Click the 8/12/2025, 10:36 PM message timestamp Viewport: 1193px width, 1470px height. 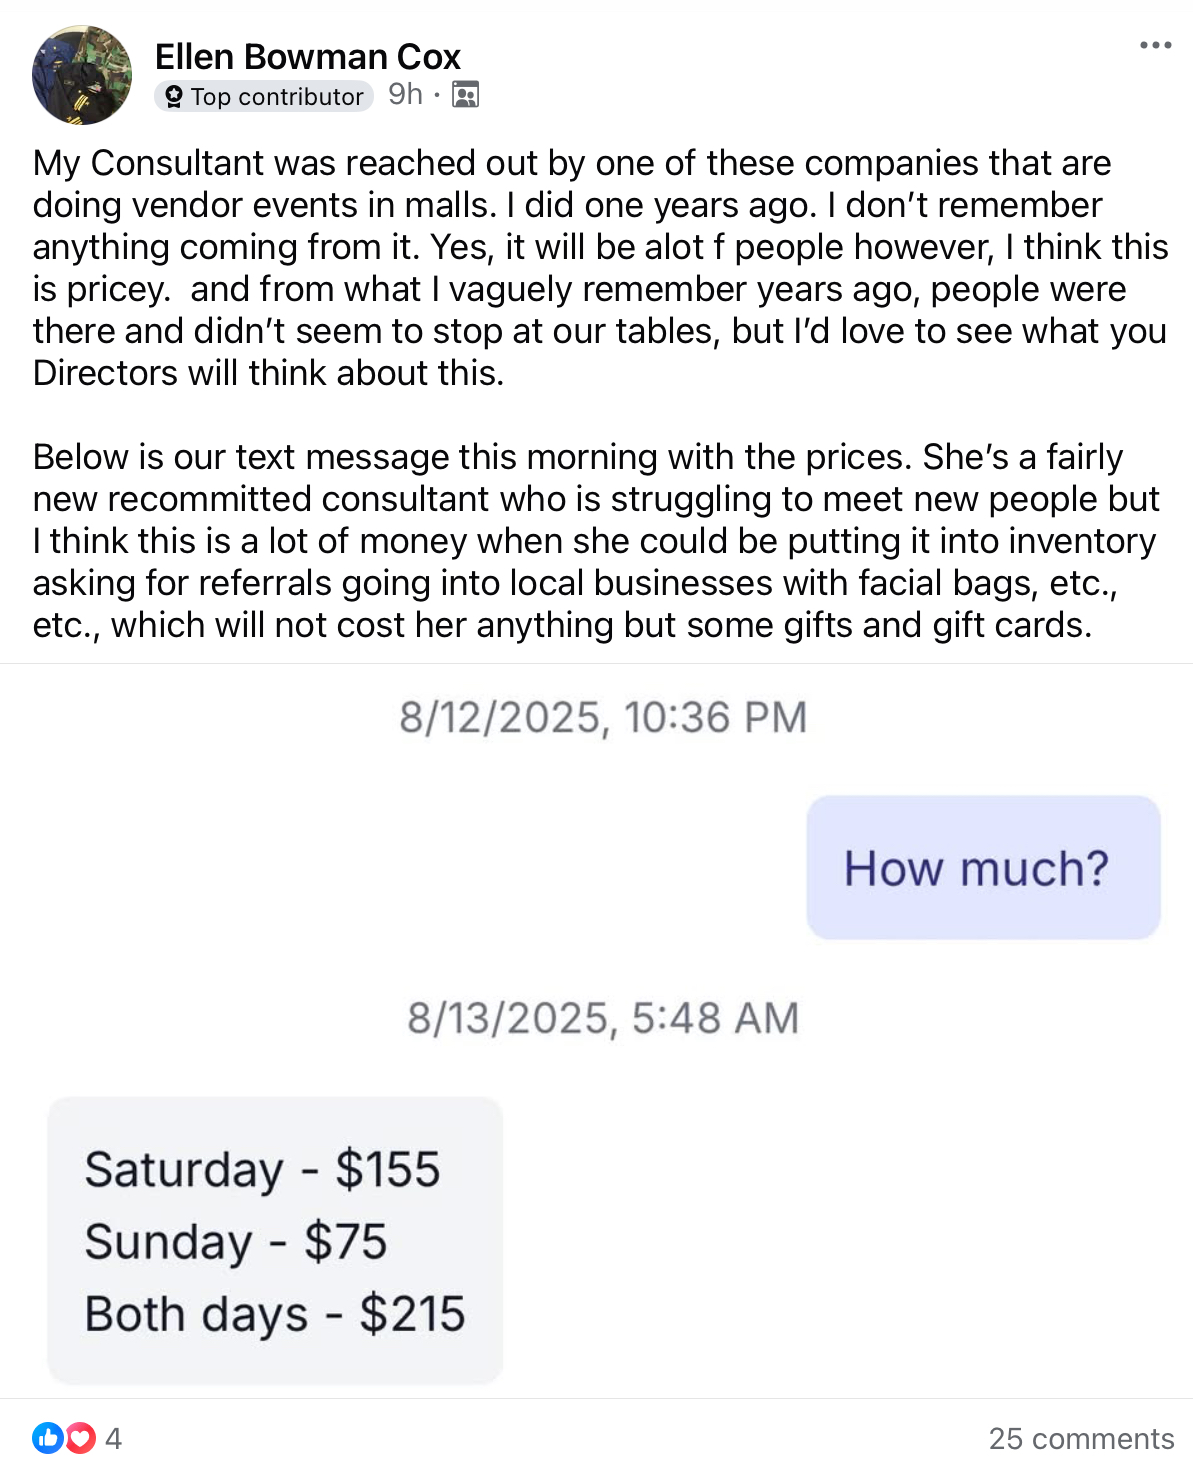603,717
